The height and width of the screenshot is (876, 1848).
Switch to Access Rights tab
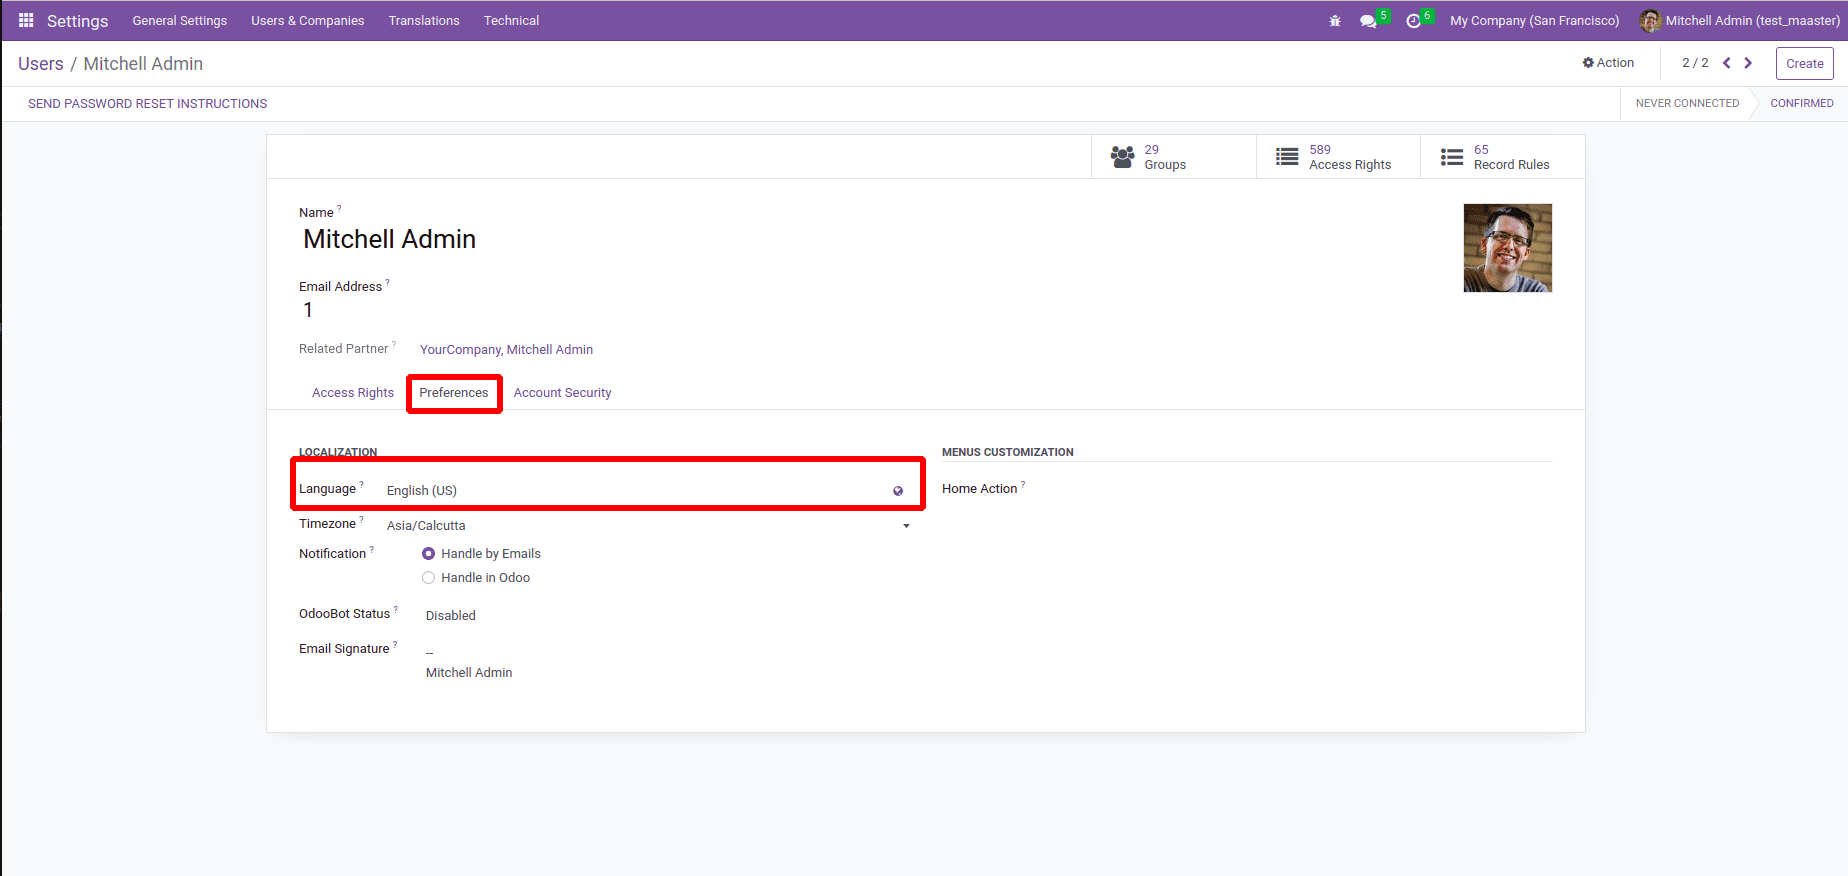tap(353, 393)
